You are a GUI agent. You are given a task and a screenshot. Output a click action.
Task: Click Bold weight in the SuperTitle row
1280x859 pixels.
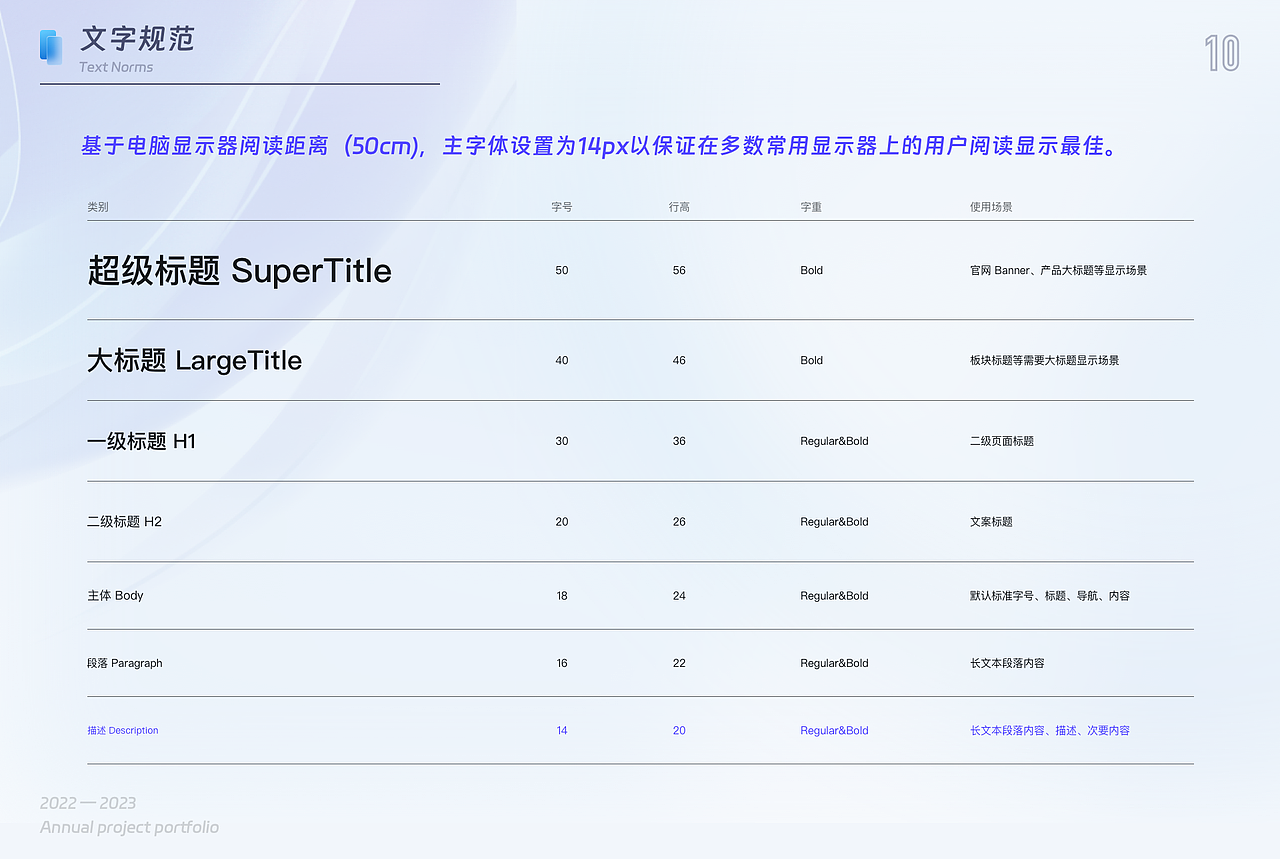click(x=811, y=270)
